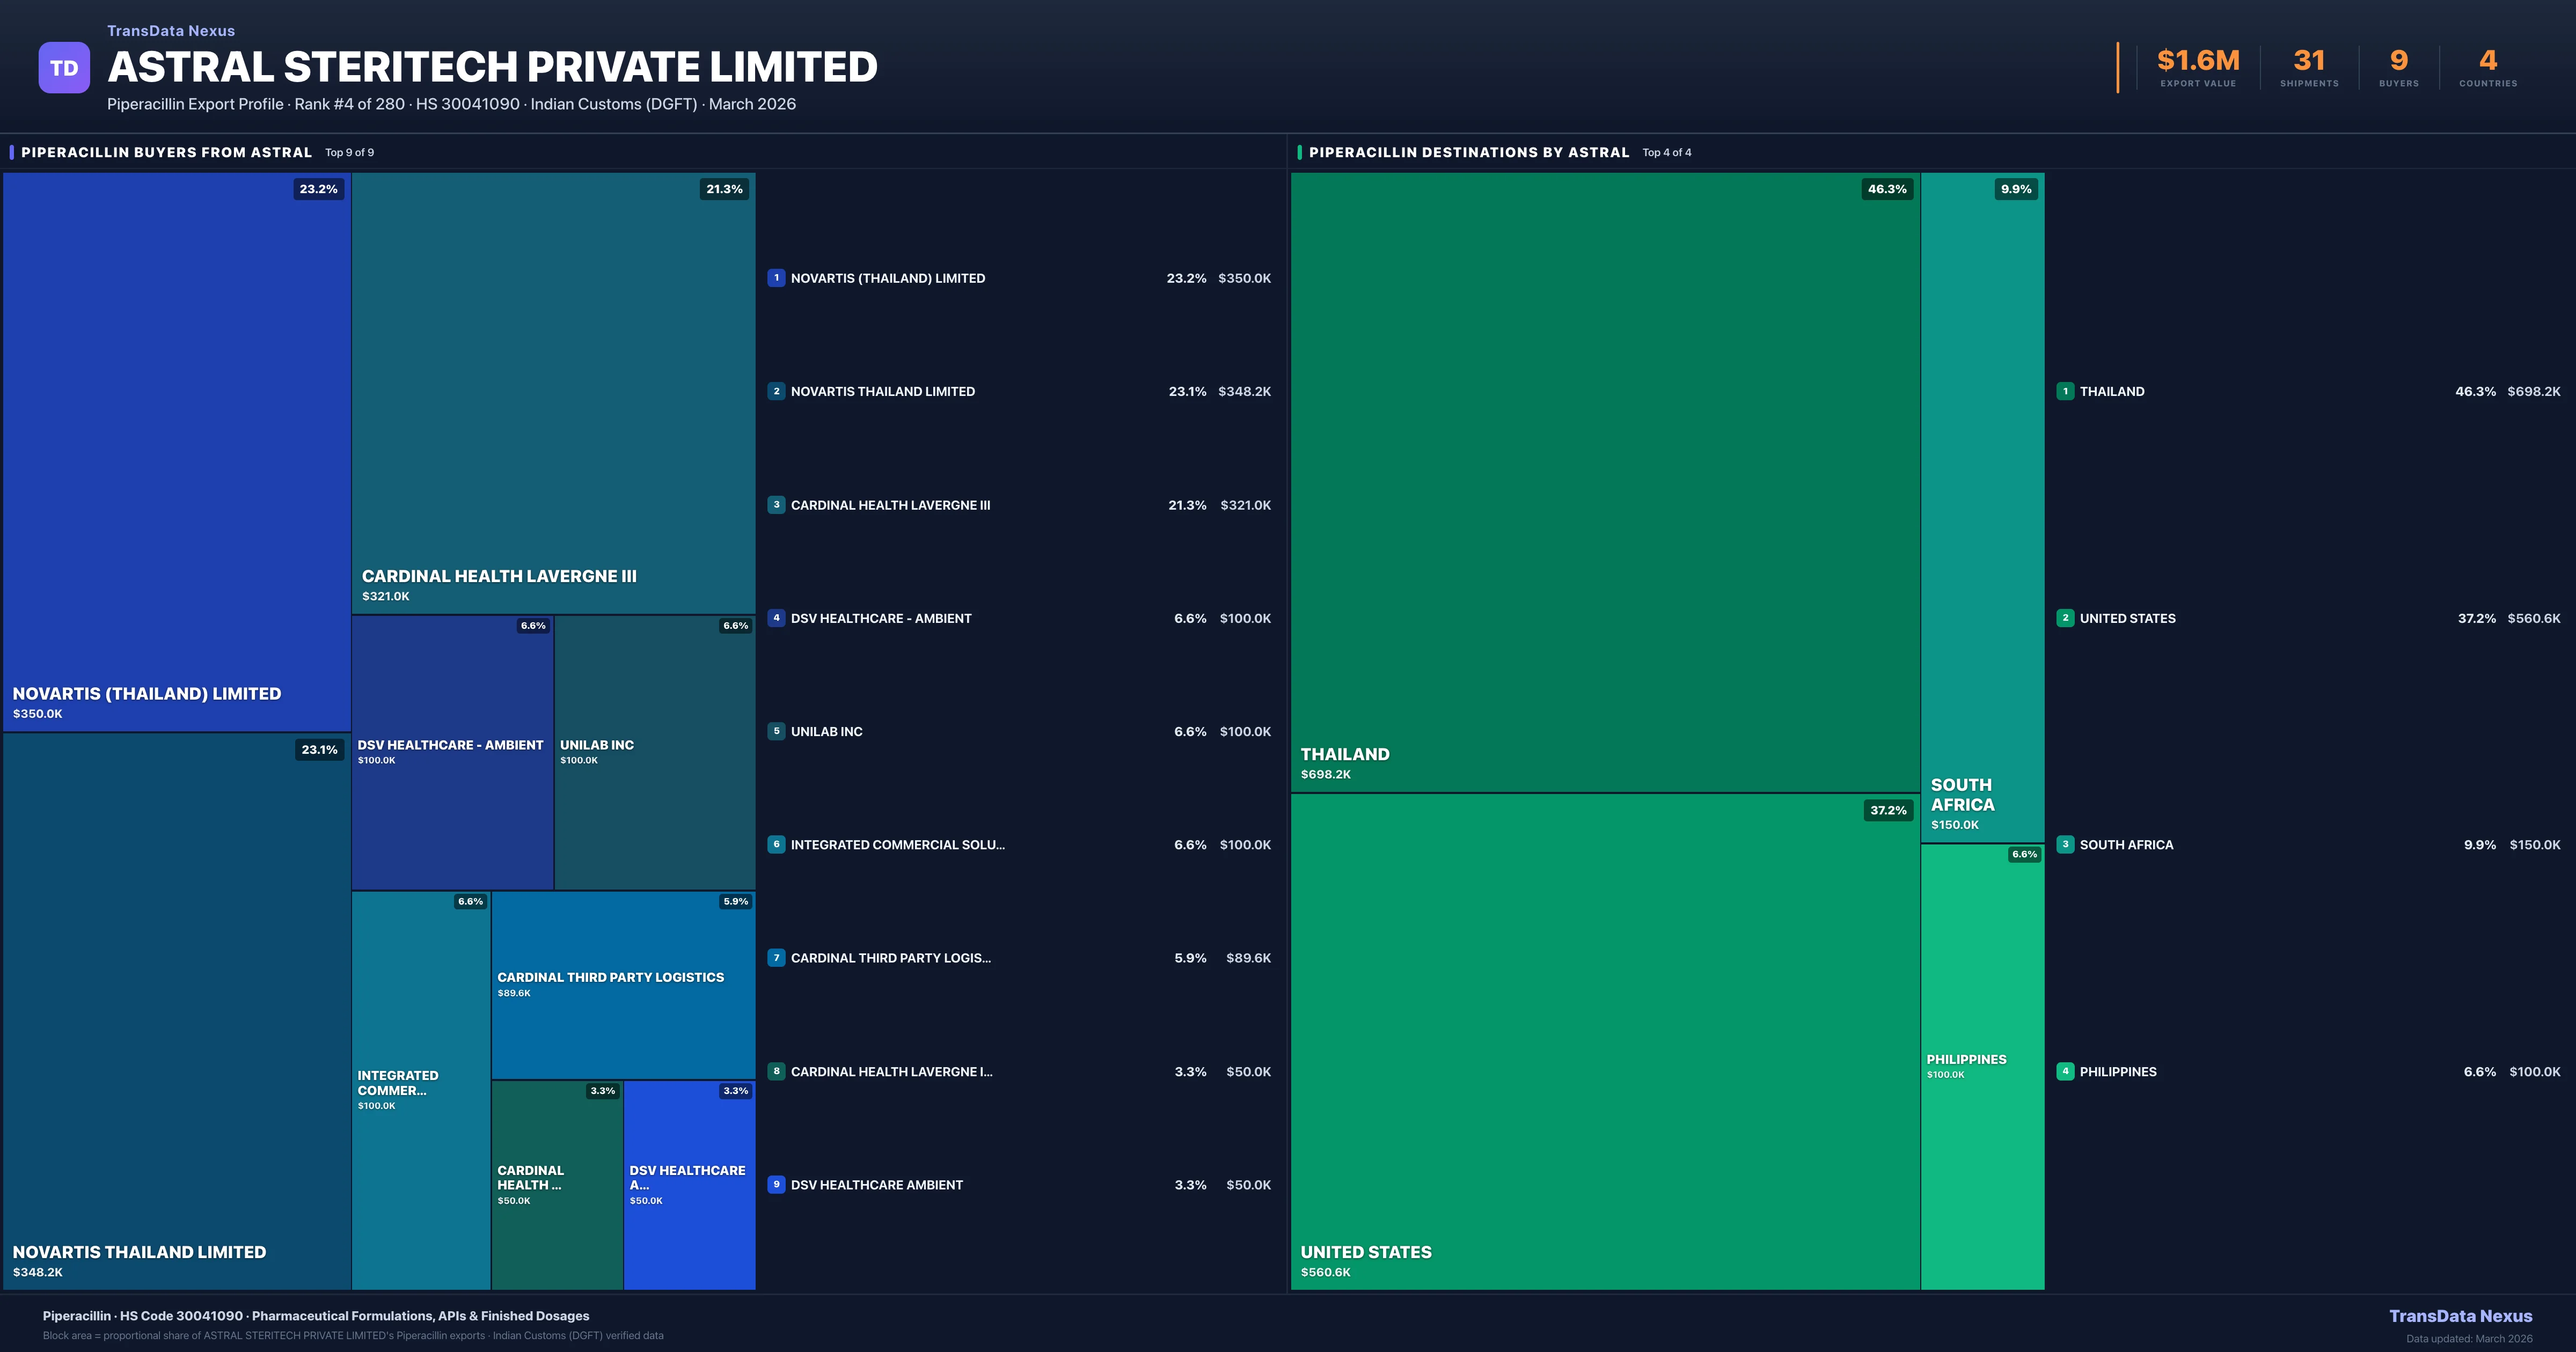Click rank 4 badge beside Philippines destination
The image size is (2576, 1352).
pos(2065,1071)
